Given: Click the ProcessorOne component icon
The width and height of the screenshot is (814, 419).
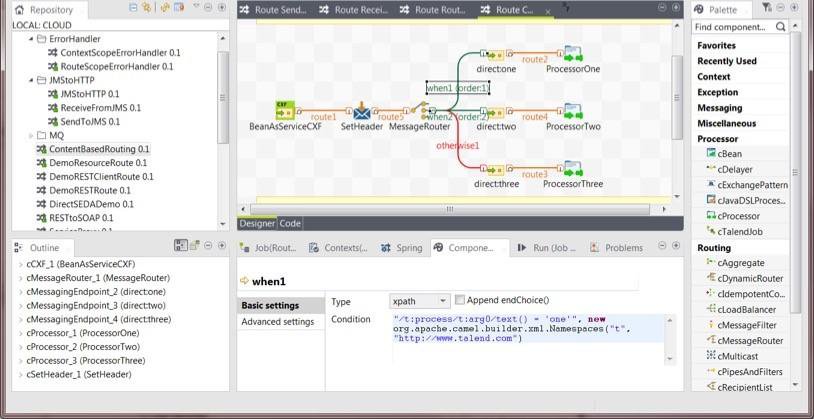Looking at the screenshot, I should coord(573,53).
